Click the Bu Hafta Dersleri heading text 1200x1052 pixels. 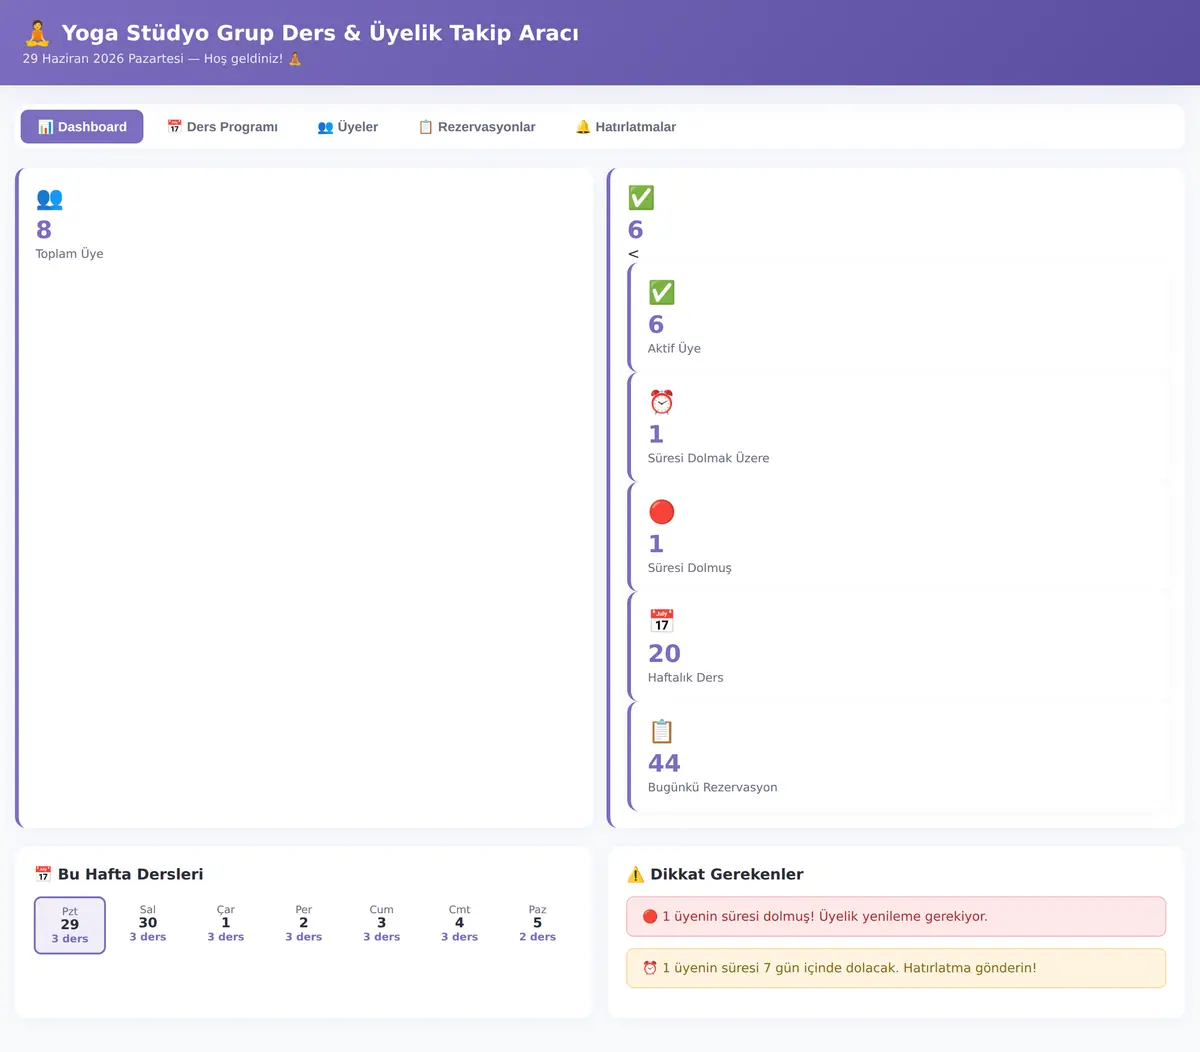pyautogui.click(x=131, y=874)
